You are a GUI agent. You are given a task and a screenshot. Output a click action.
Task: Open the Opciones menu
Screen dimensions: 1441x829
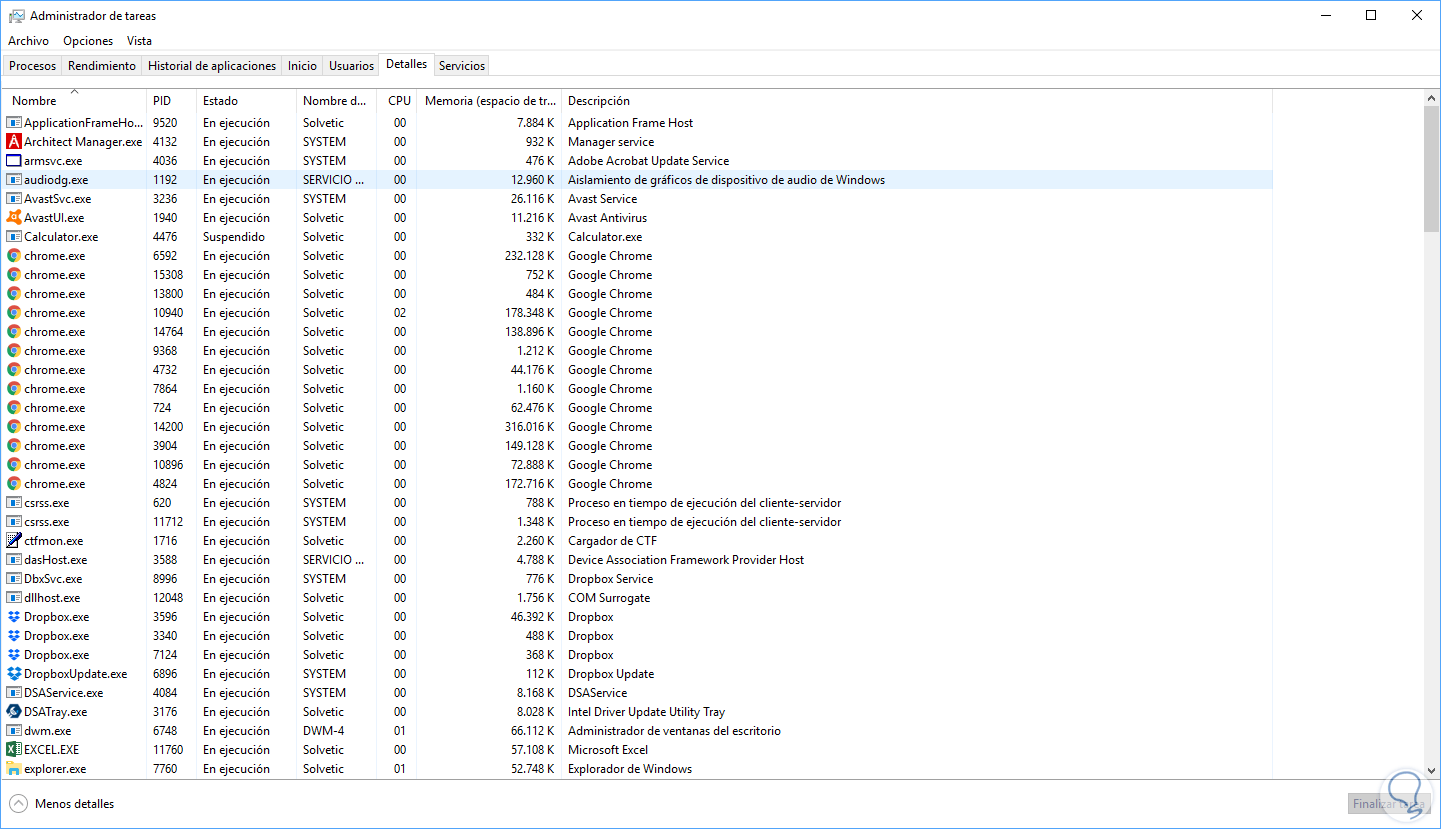click(88, 41)
